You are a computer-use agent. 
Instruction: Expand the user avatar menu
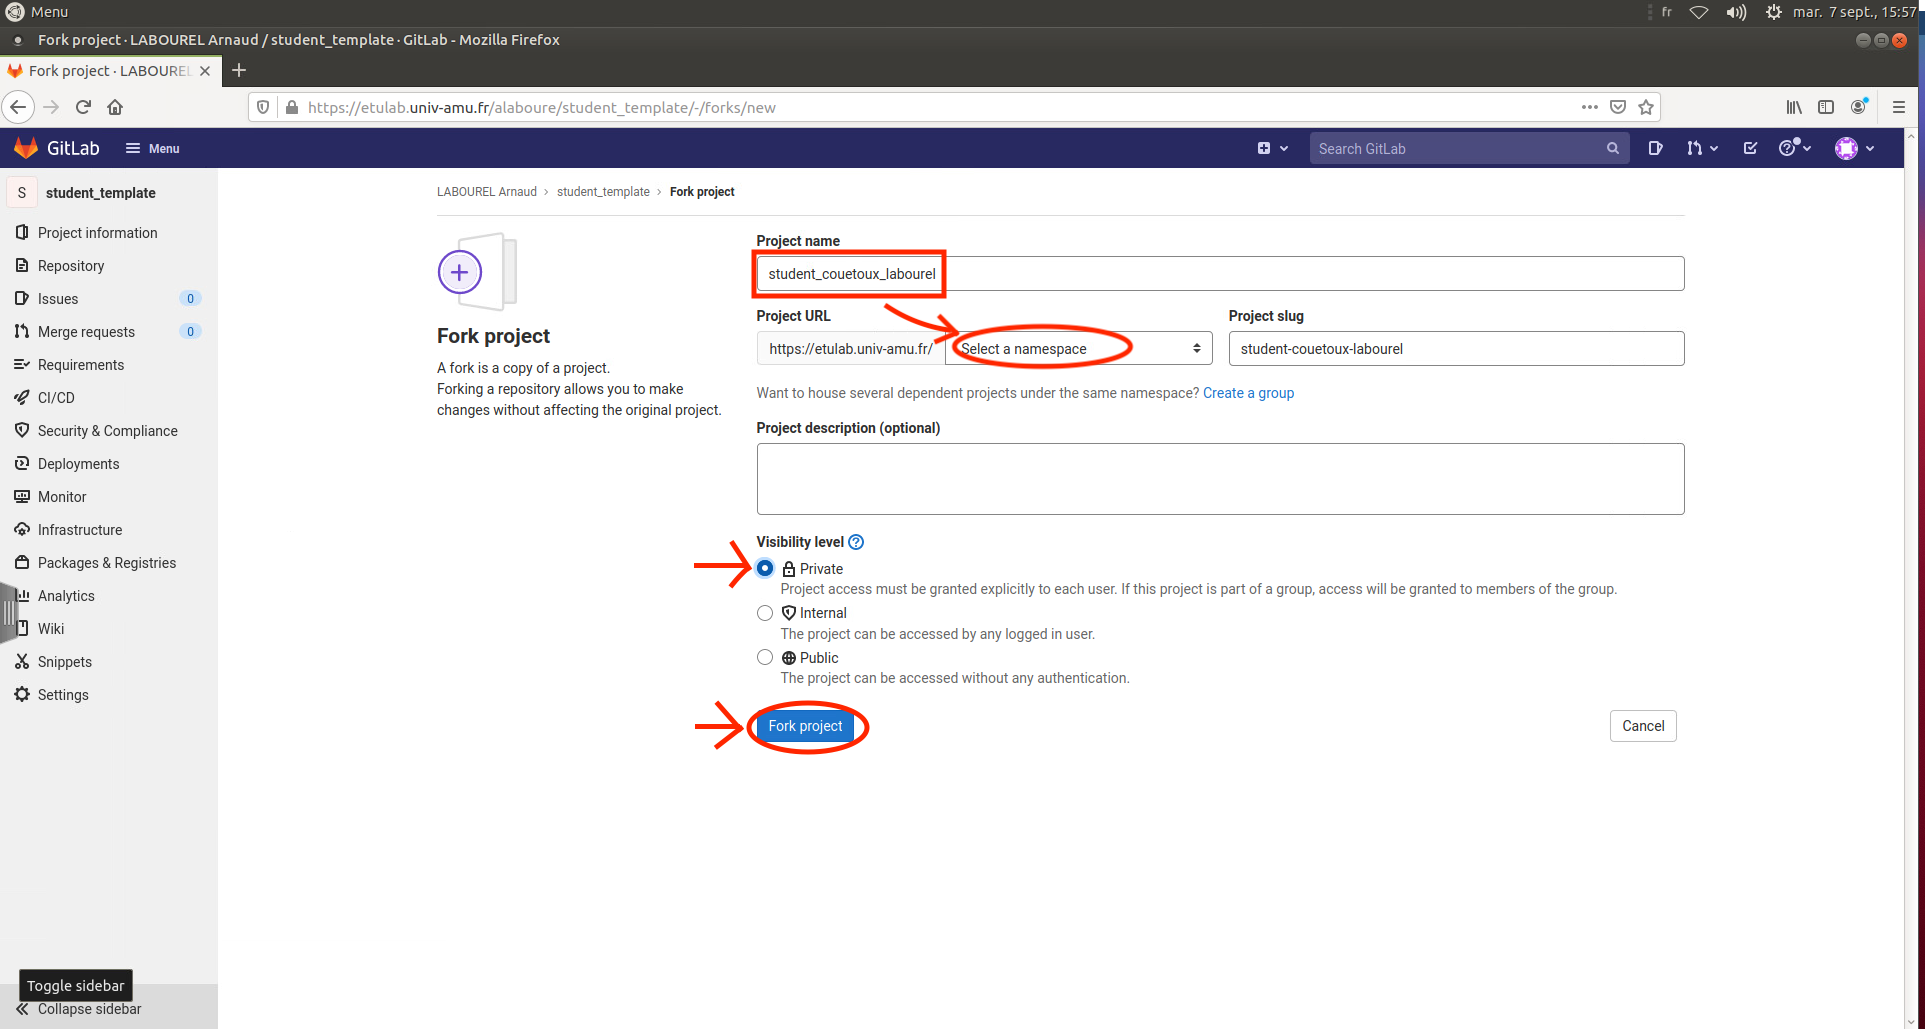pyautogui.click(x=1854, y=148)
